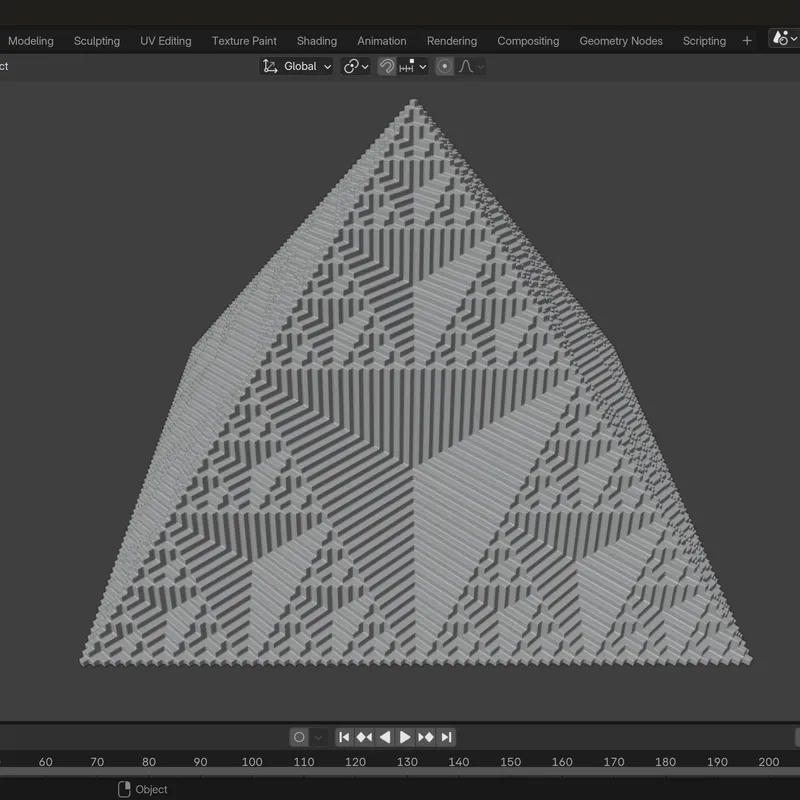Open the Global transform orientation dropdown
The width and height of the screenshot is (800, 800).
click(x=327, y=66)
